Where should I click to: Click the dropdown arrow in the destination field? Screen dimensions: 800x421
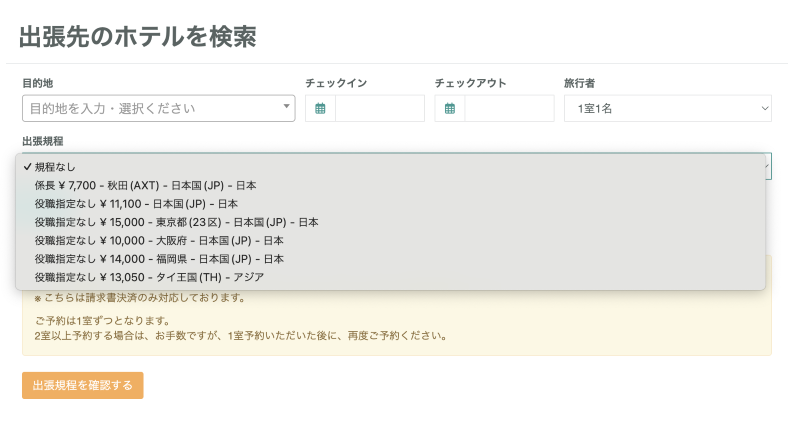point(286,107)
